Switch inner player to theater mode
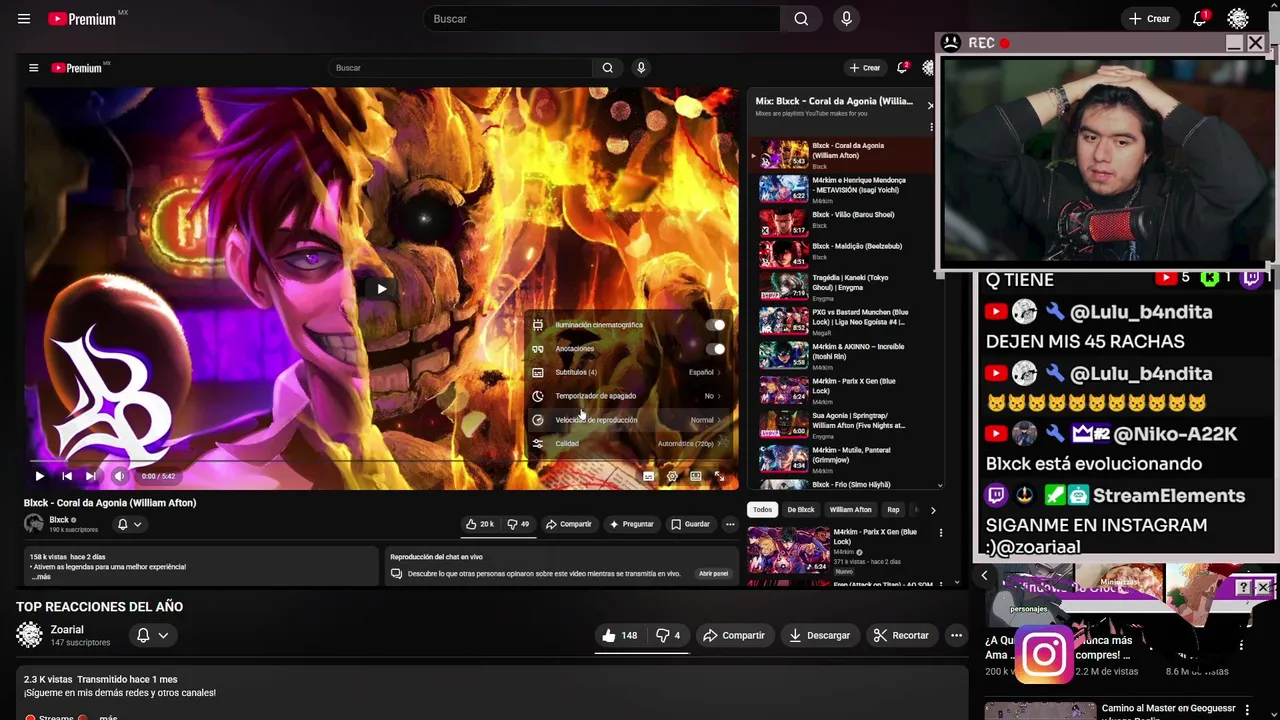This screenshot has width=1280, height=720. 696,476
